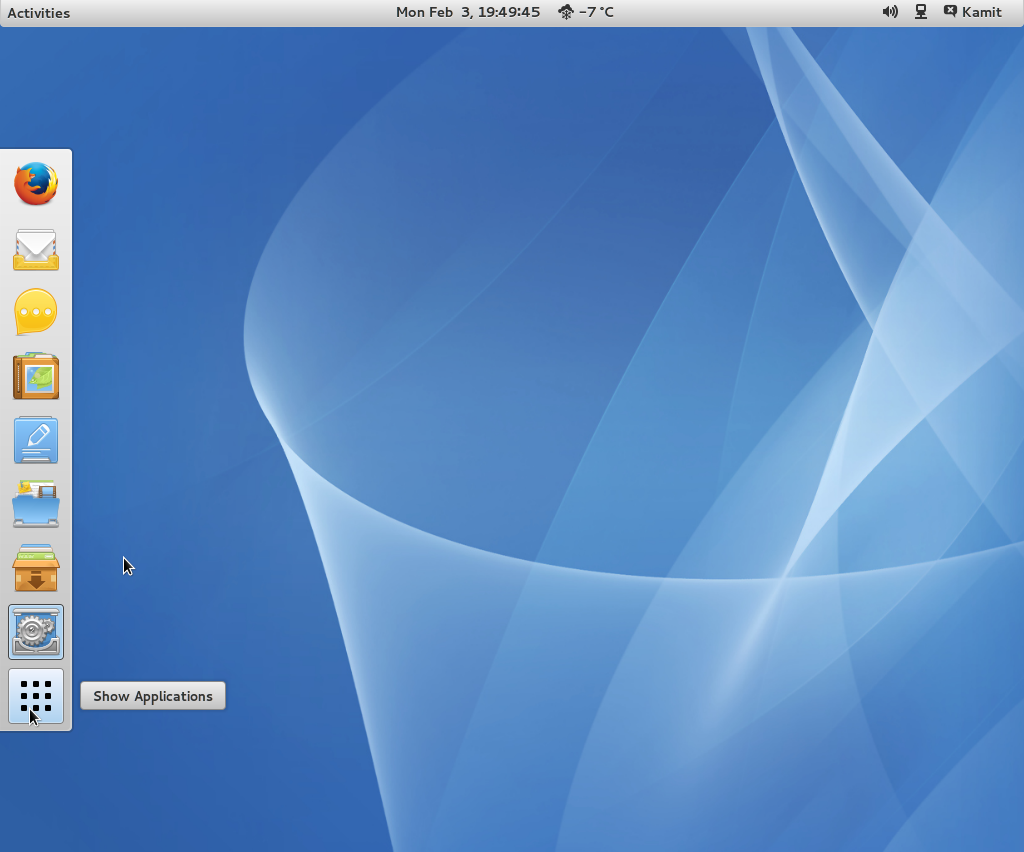Open the Files file manager icon

tap(36, 504)
